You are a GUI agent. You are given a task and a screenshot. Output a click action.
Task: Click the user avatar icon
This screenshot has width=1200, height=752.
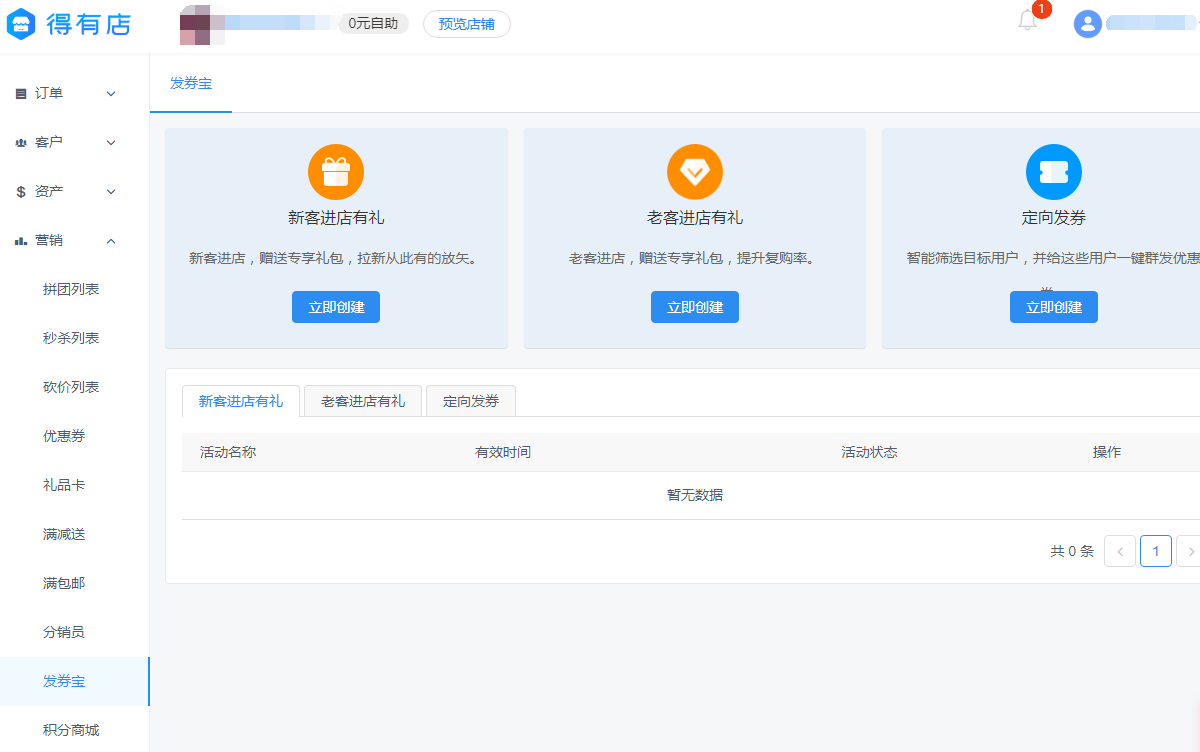pos(1087,24)
